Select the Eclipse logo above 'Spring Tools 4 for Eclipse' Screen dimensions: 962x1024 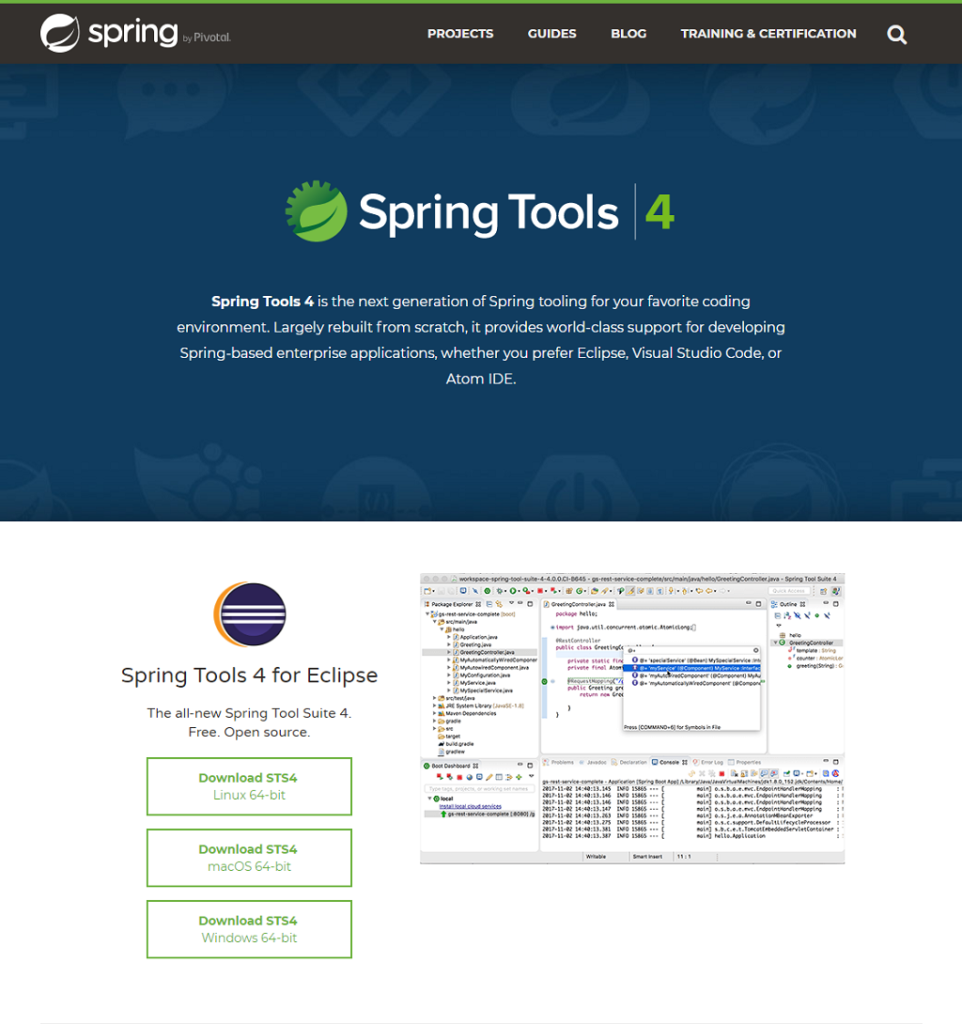[249, 613]
